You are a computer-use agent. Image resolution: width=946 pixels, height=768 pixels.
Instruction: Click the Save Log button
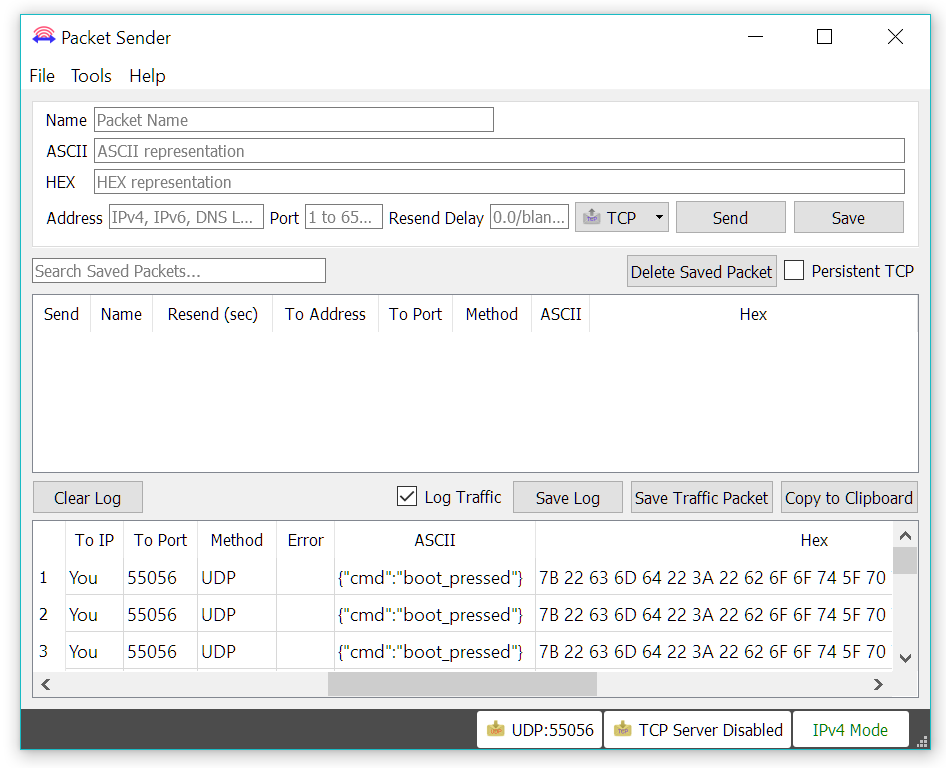(x=568, y=498)
